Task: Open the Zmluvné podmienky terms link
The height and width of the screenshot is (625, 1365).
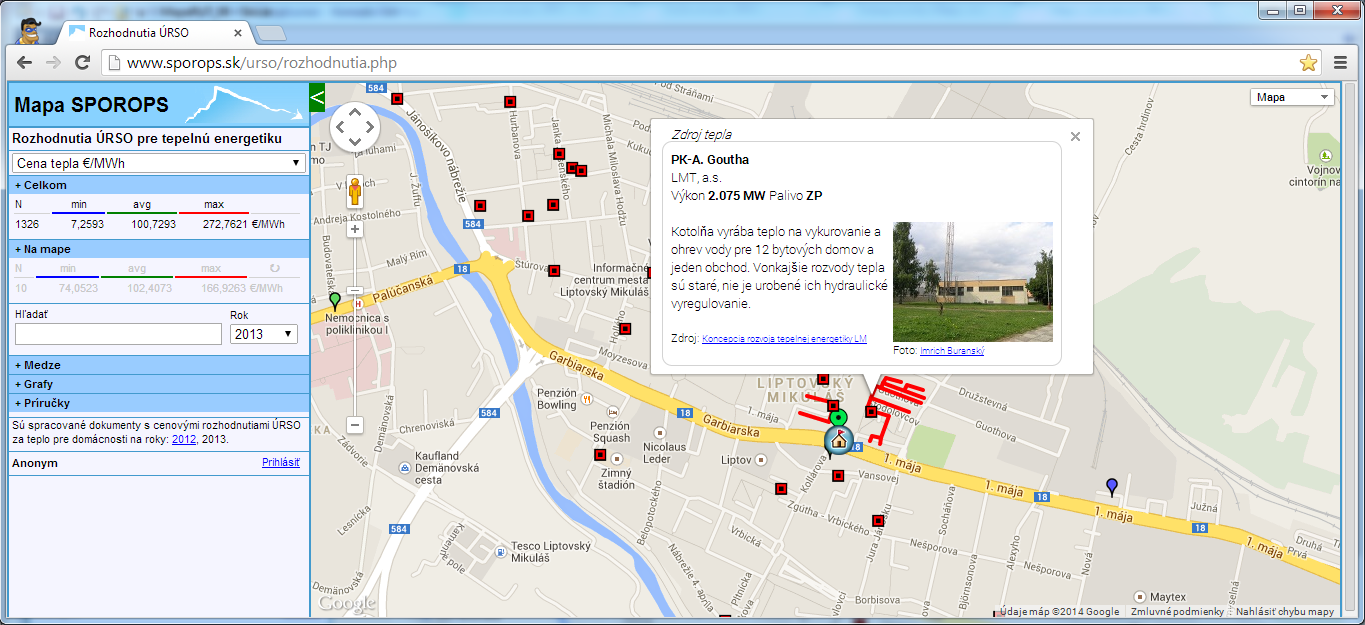Action: (x=1177, y=612)
